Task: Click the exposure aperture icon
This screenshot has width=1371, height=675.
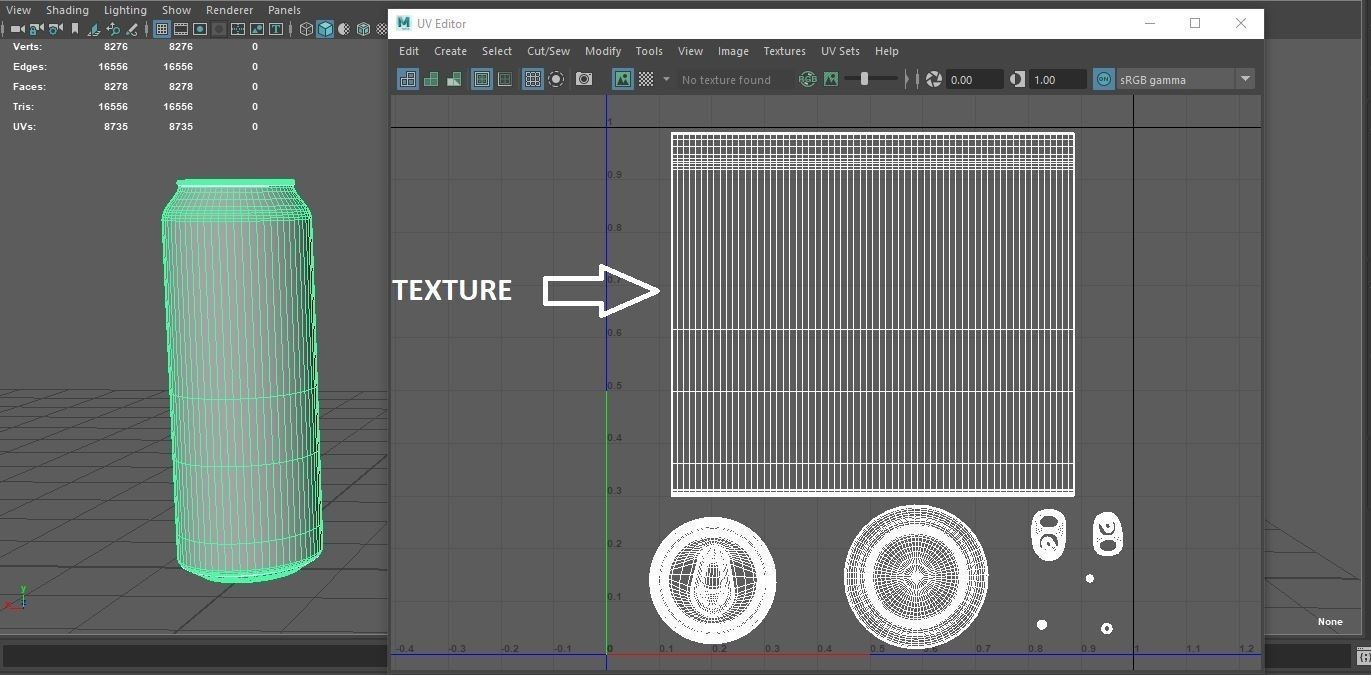Action: [934, 79]
